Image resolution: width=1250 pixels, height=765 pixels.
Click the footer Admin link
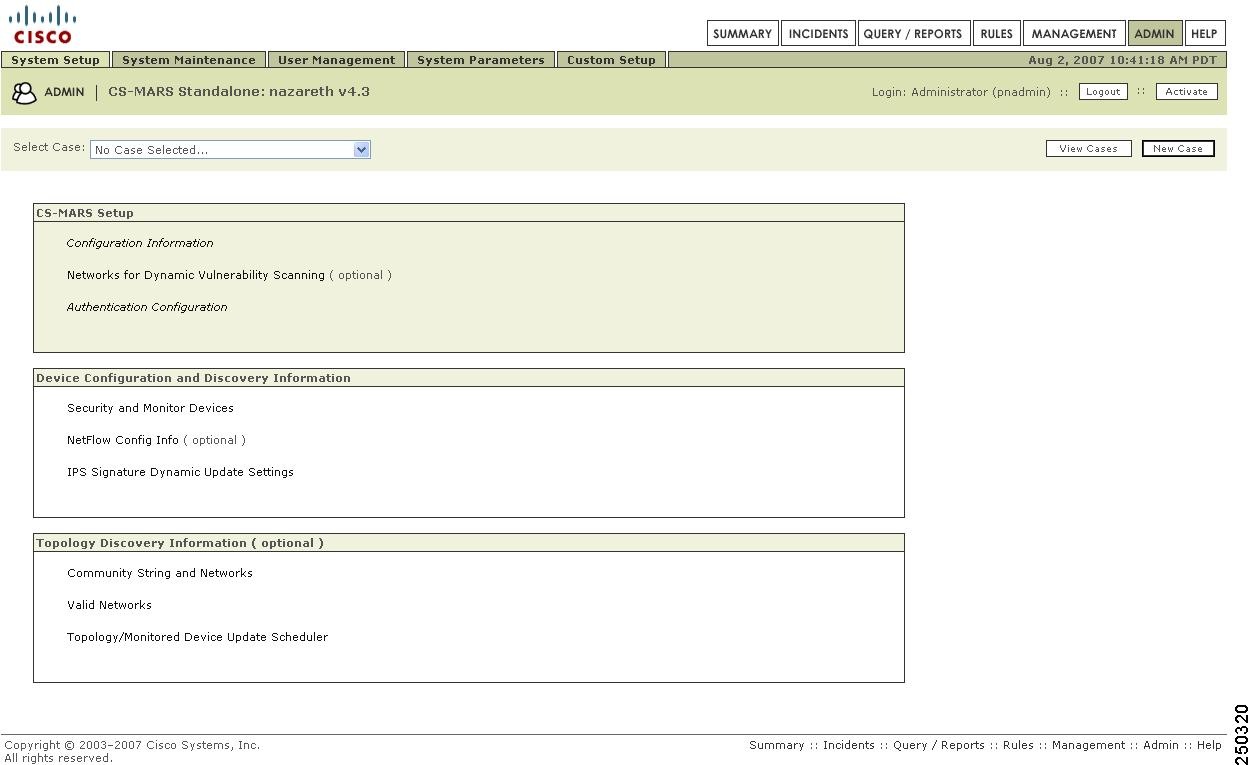pos(1161,745)
